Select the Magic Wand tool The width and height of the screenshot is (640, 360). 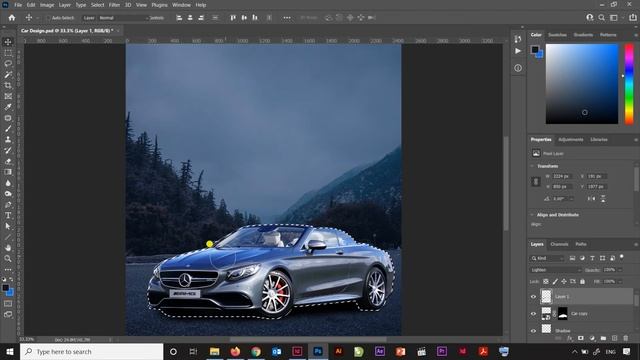tap(8, 75)
